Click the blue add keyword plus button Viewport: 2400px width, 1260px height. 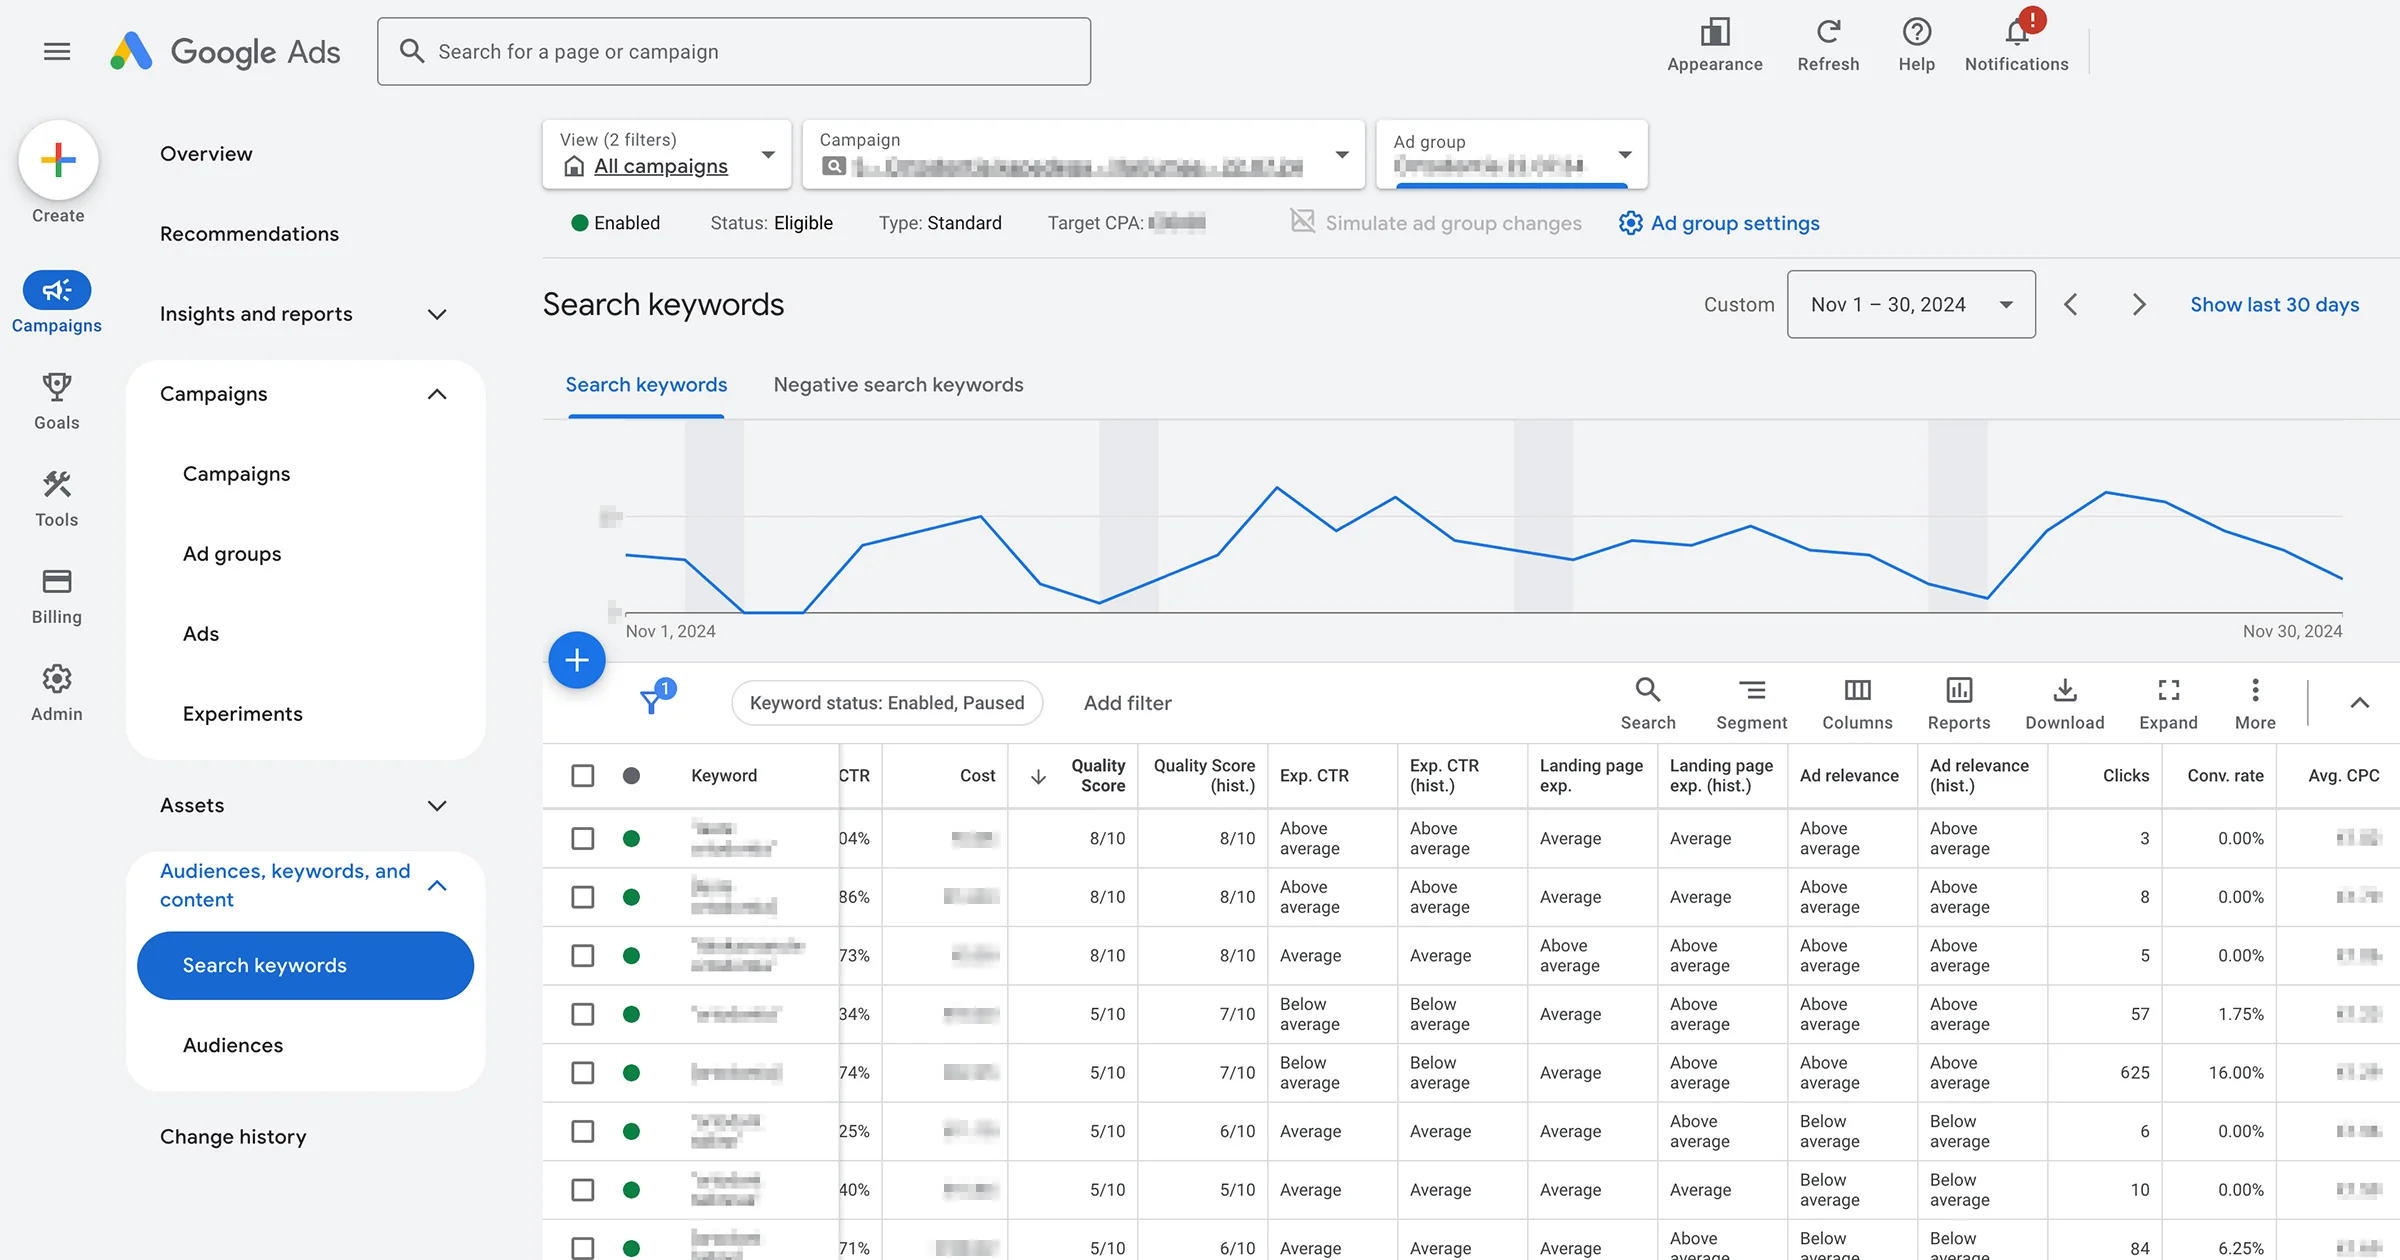pyautogui.click(x=577, y=660)
